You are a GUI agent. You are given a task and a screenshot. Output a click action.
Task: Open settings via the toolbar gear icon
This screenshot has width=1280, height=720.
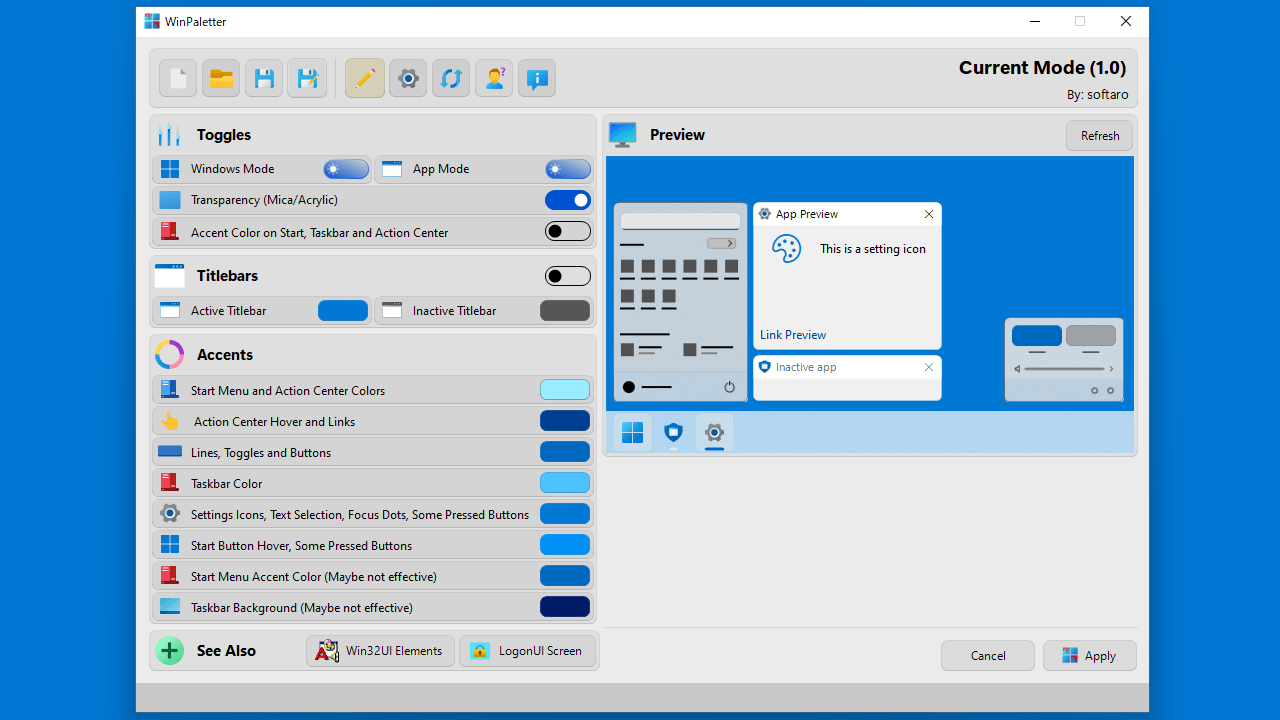408,78
